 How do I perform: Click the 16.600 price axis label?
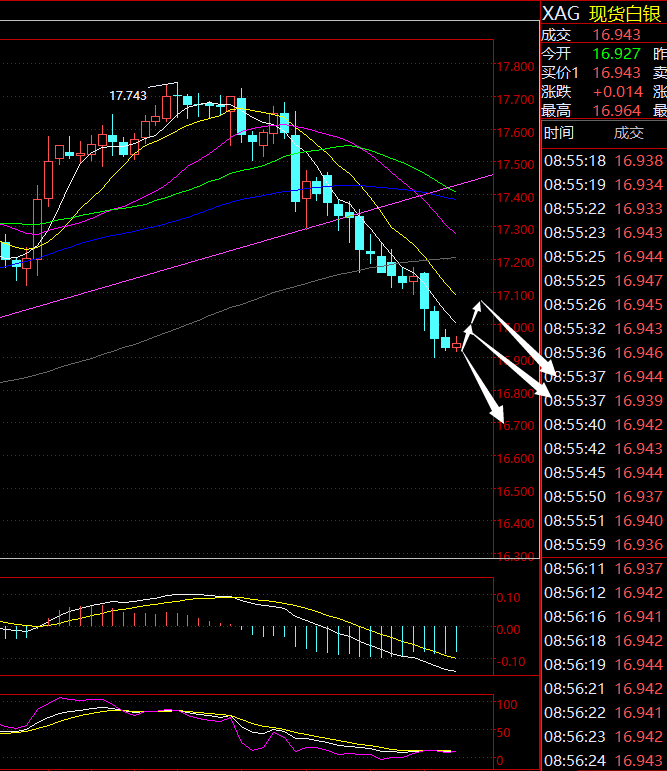515,458
